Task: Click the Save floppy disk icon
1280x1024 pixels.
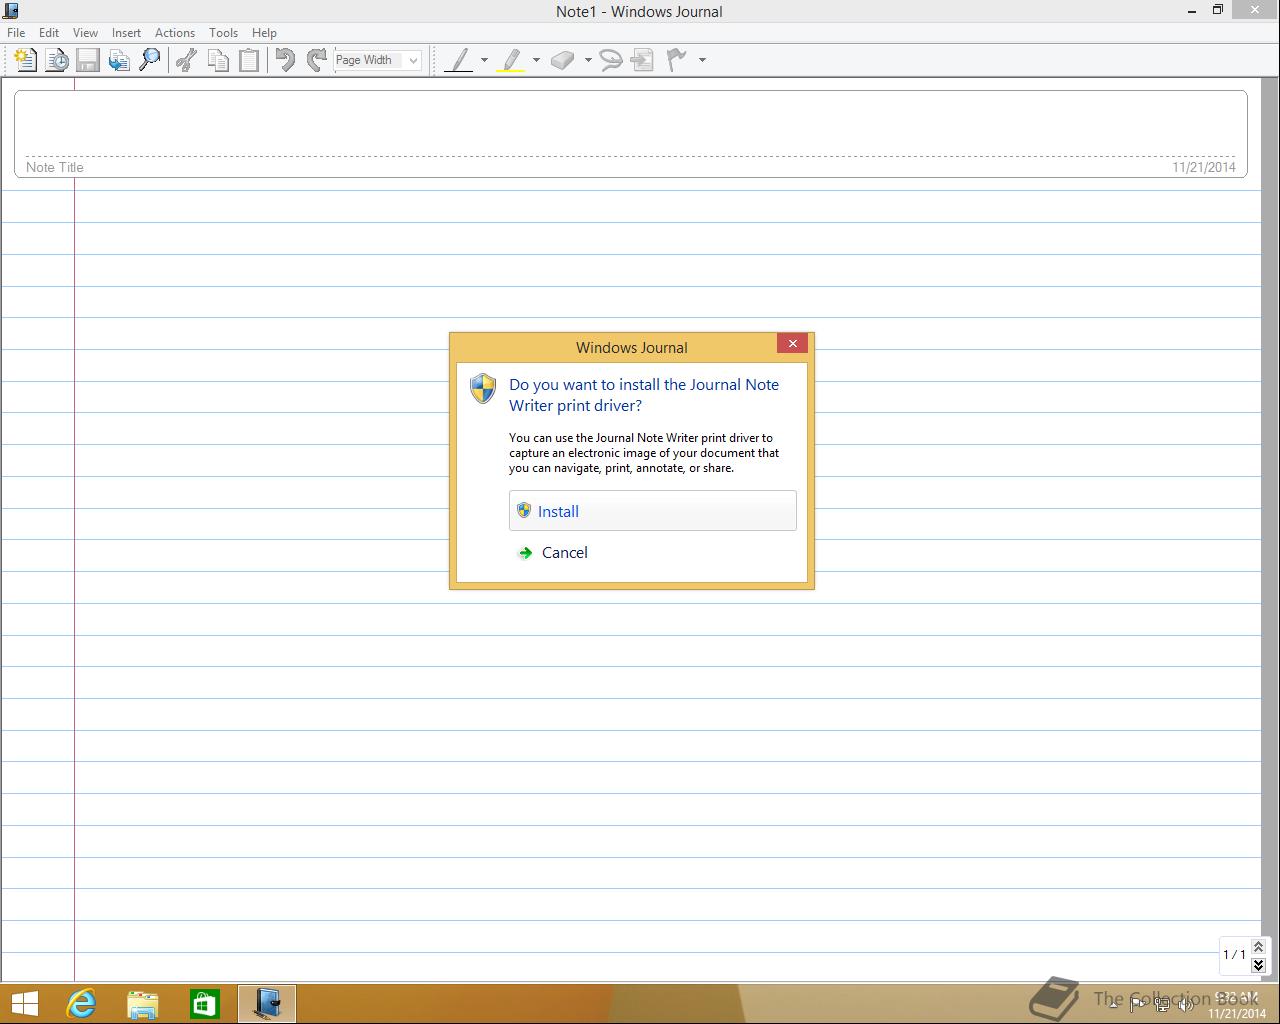Action: pyautogui.click(x=88, y=60)
